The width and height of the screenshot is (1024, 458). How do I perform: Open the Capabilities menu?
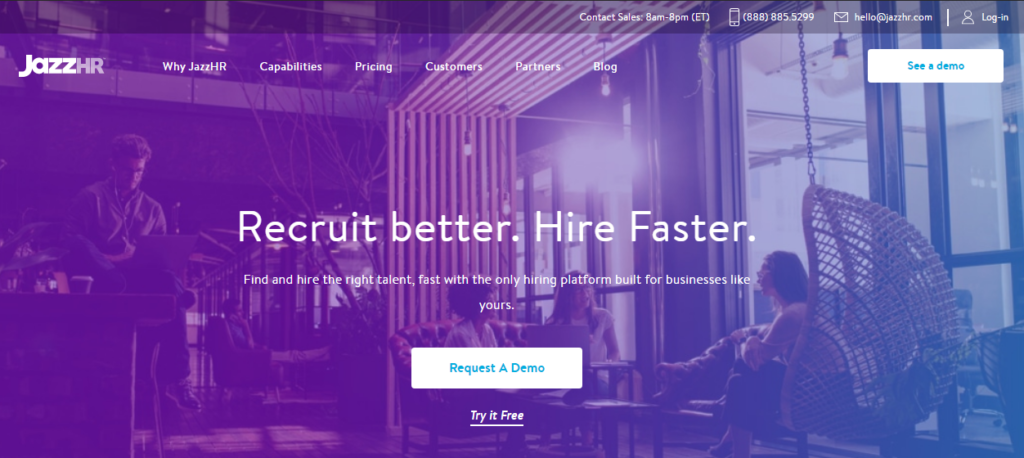pos(291,67)
